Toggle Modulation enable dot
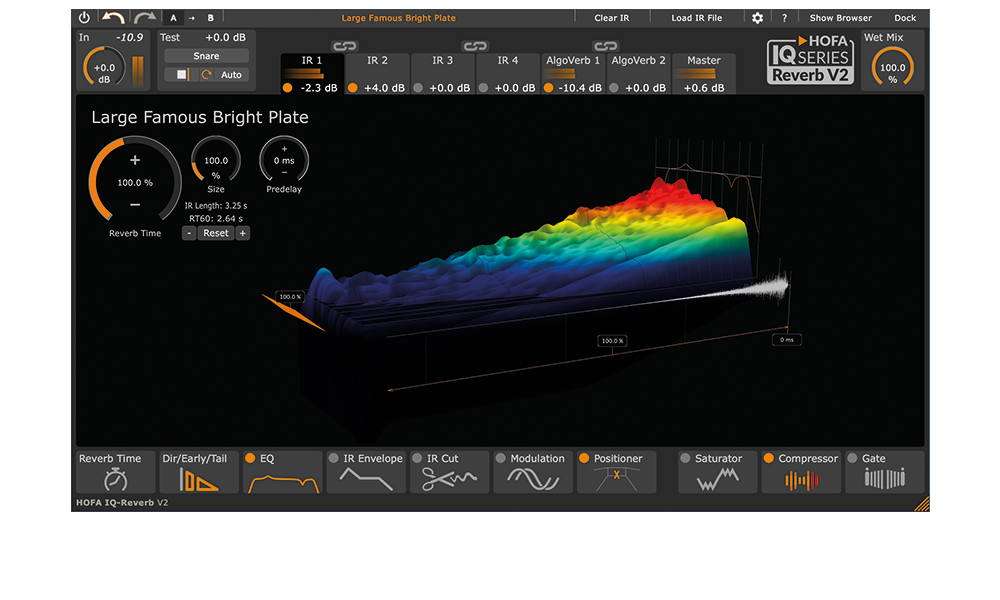Image resolution: width=1000 pixels, height=600 pixels. click(x=501, y=458)
